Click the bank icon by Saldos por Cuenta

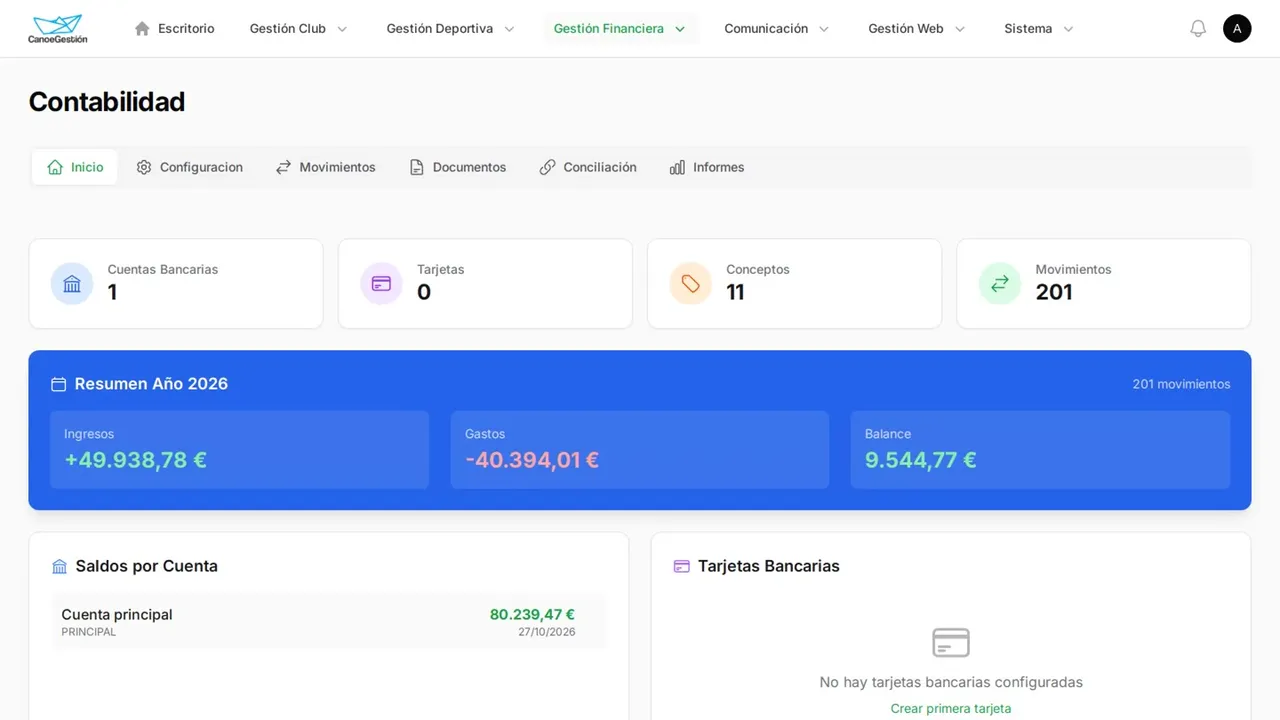[59, 566]
